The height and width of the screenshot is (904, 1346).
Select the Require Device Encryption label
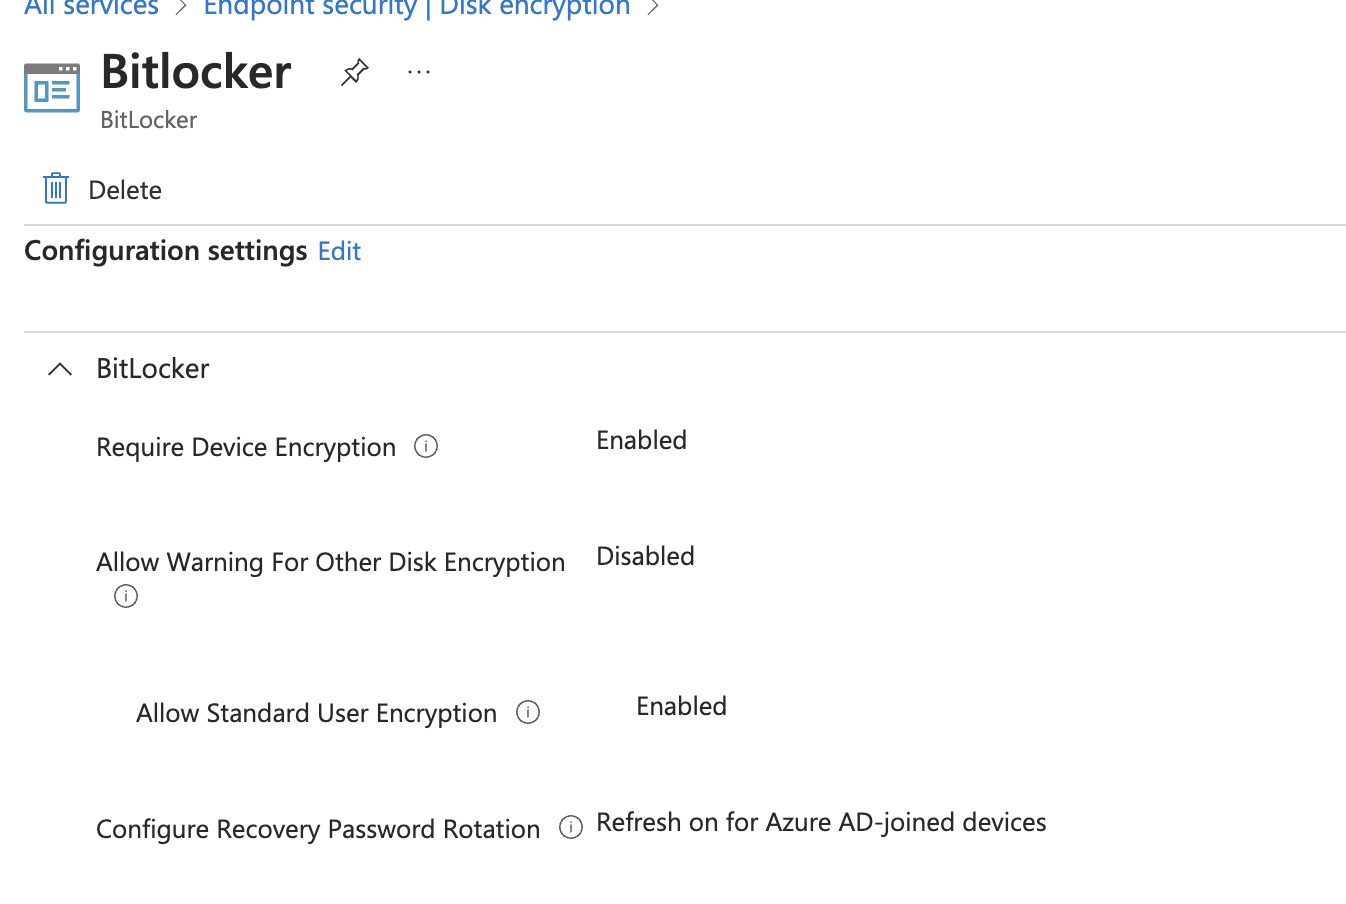245,447
